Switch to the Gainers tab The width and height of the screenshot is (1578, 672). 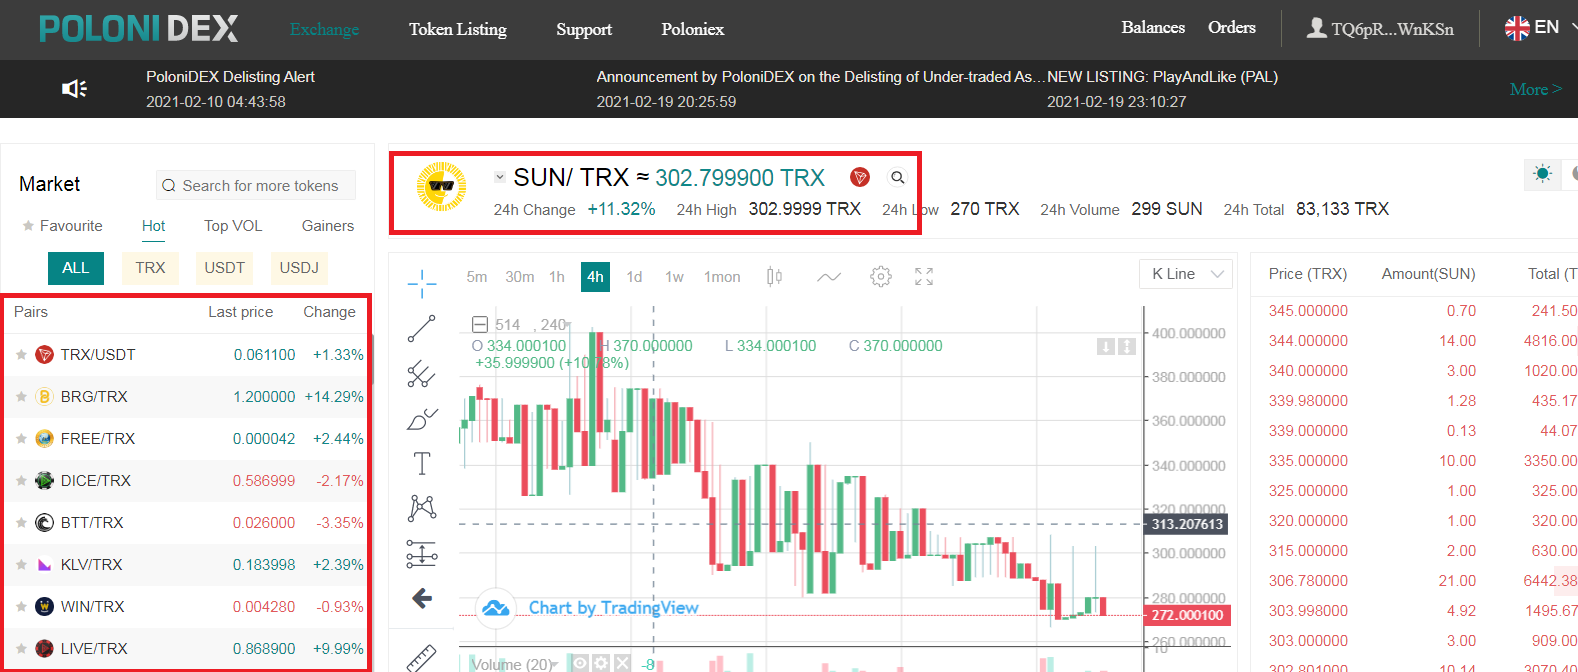tap(328, 226)
